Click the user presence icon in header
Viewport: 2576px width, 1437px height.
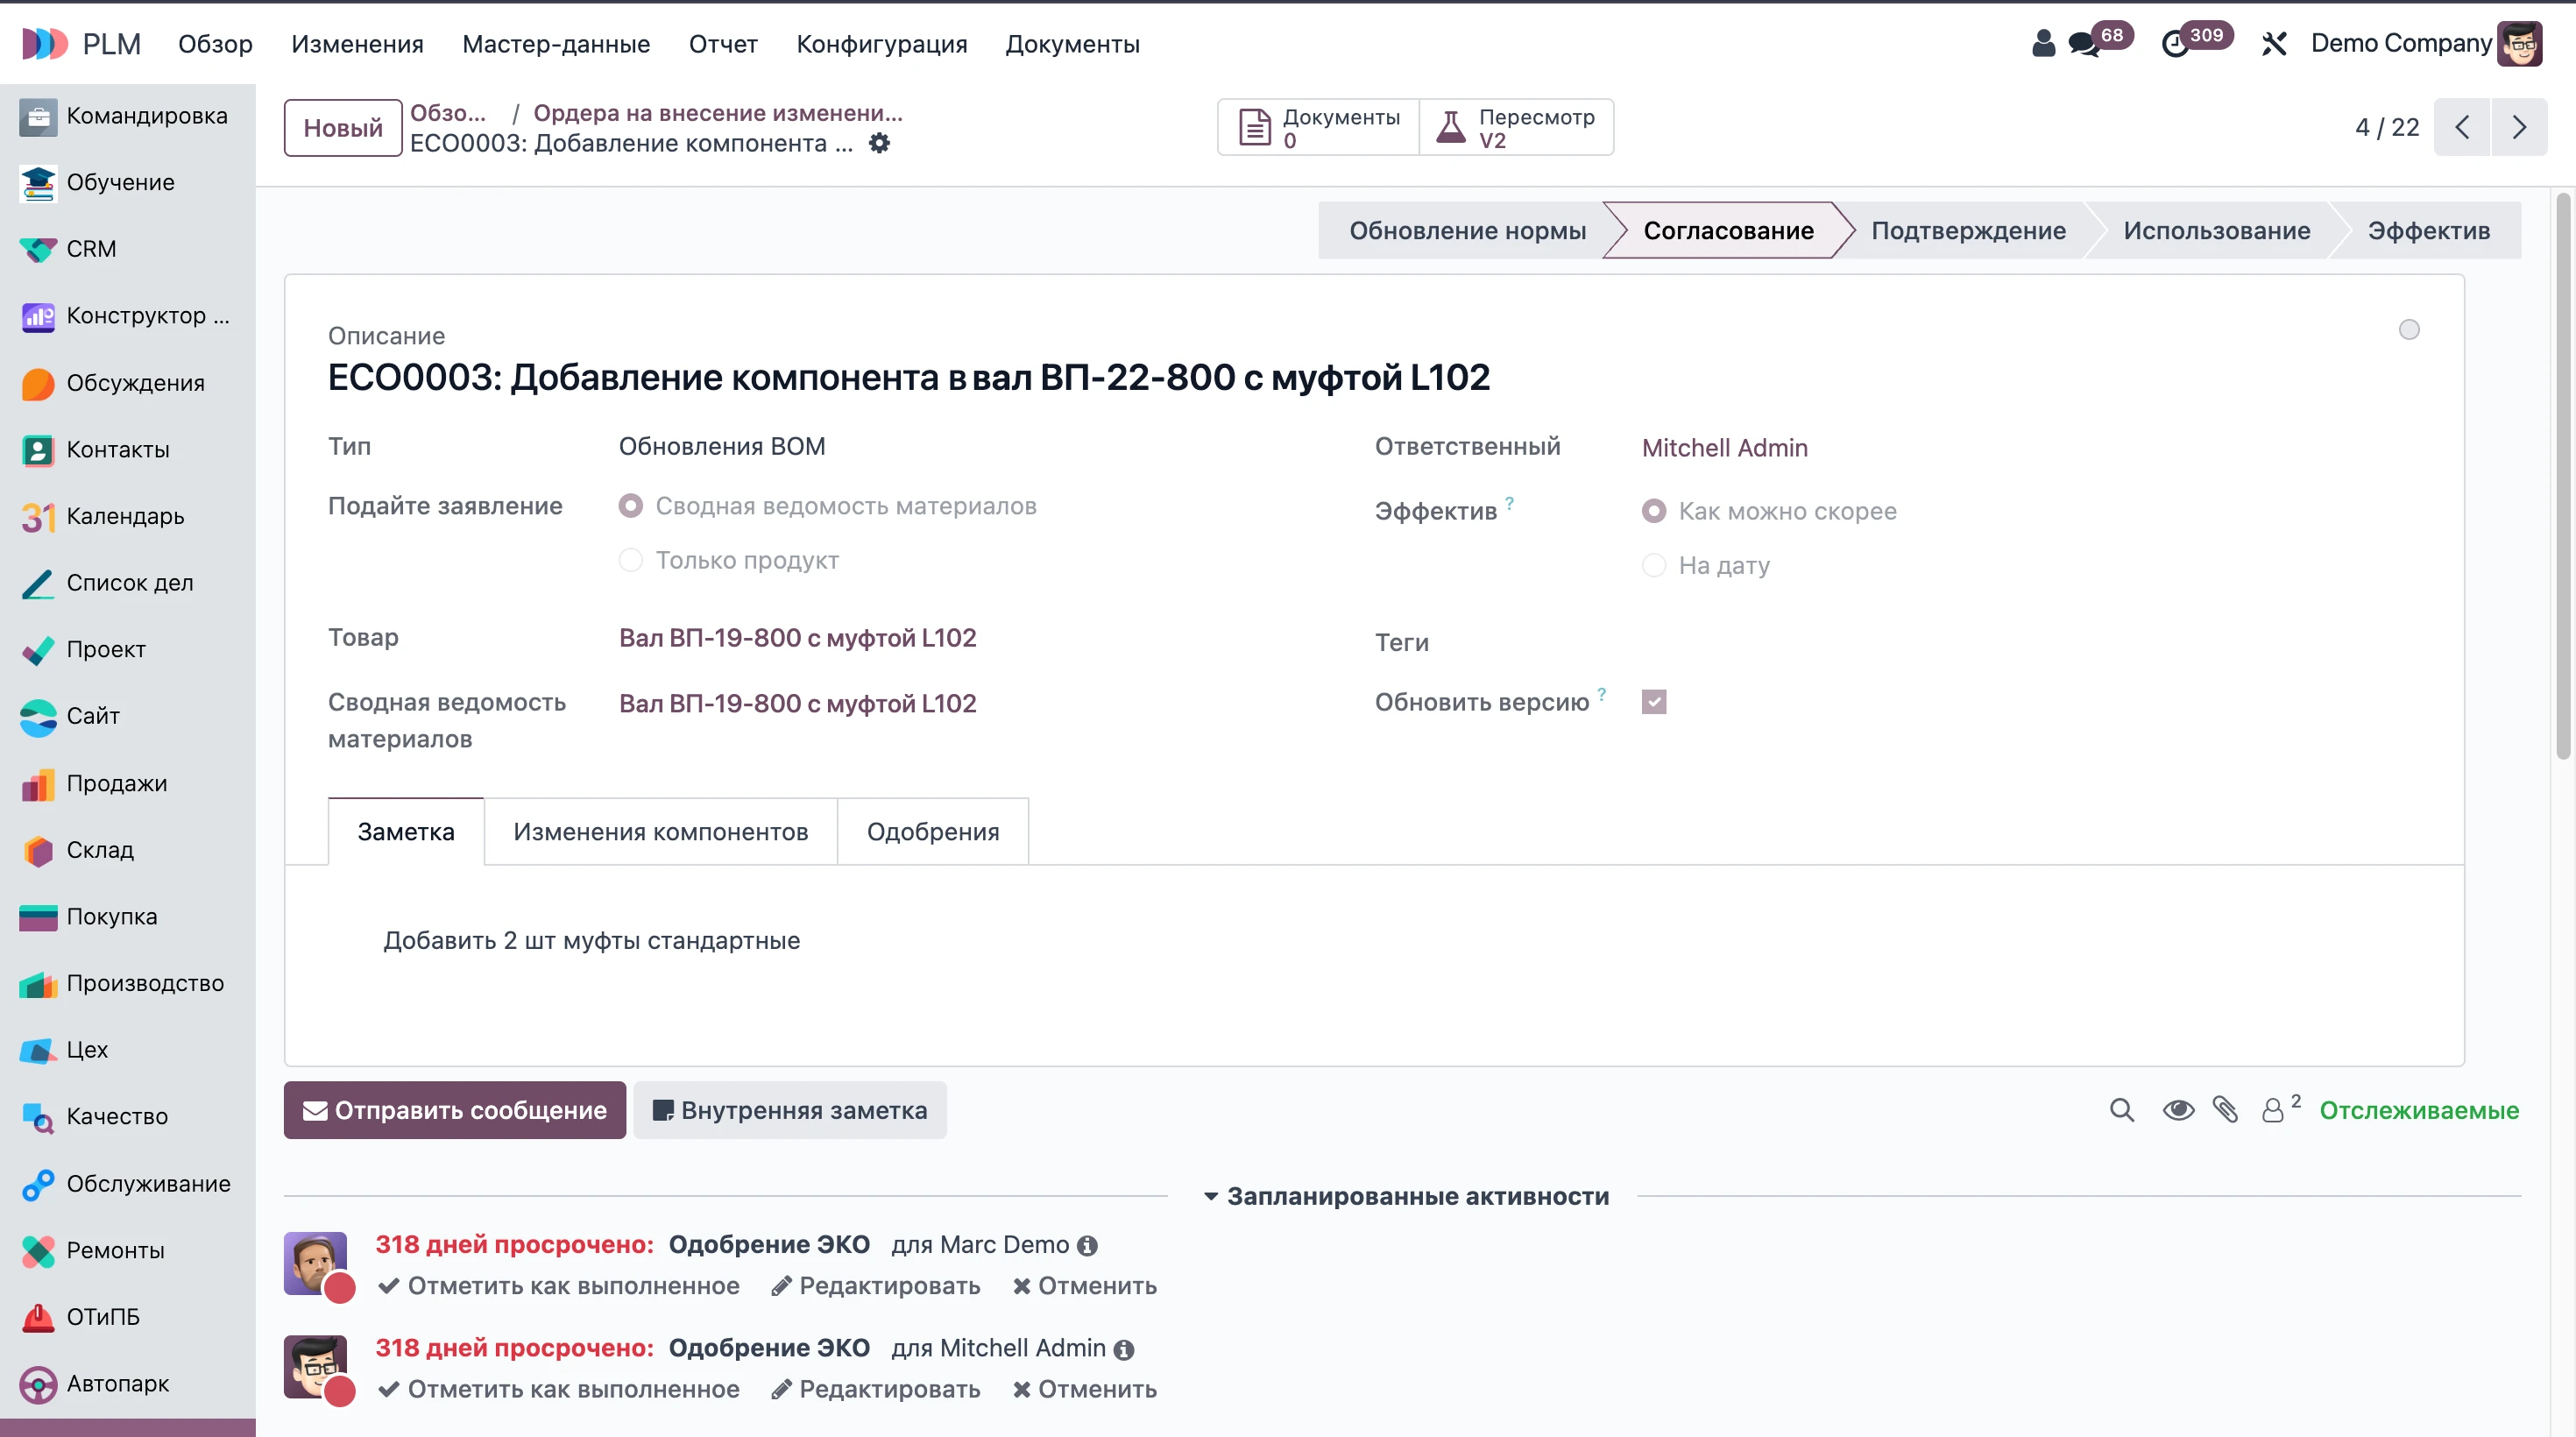(x=2043, y=43)
